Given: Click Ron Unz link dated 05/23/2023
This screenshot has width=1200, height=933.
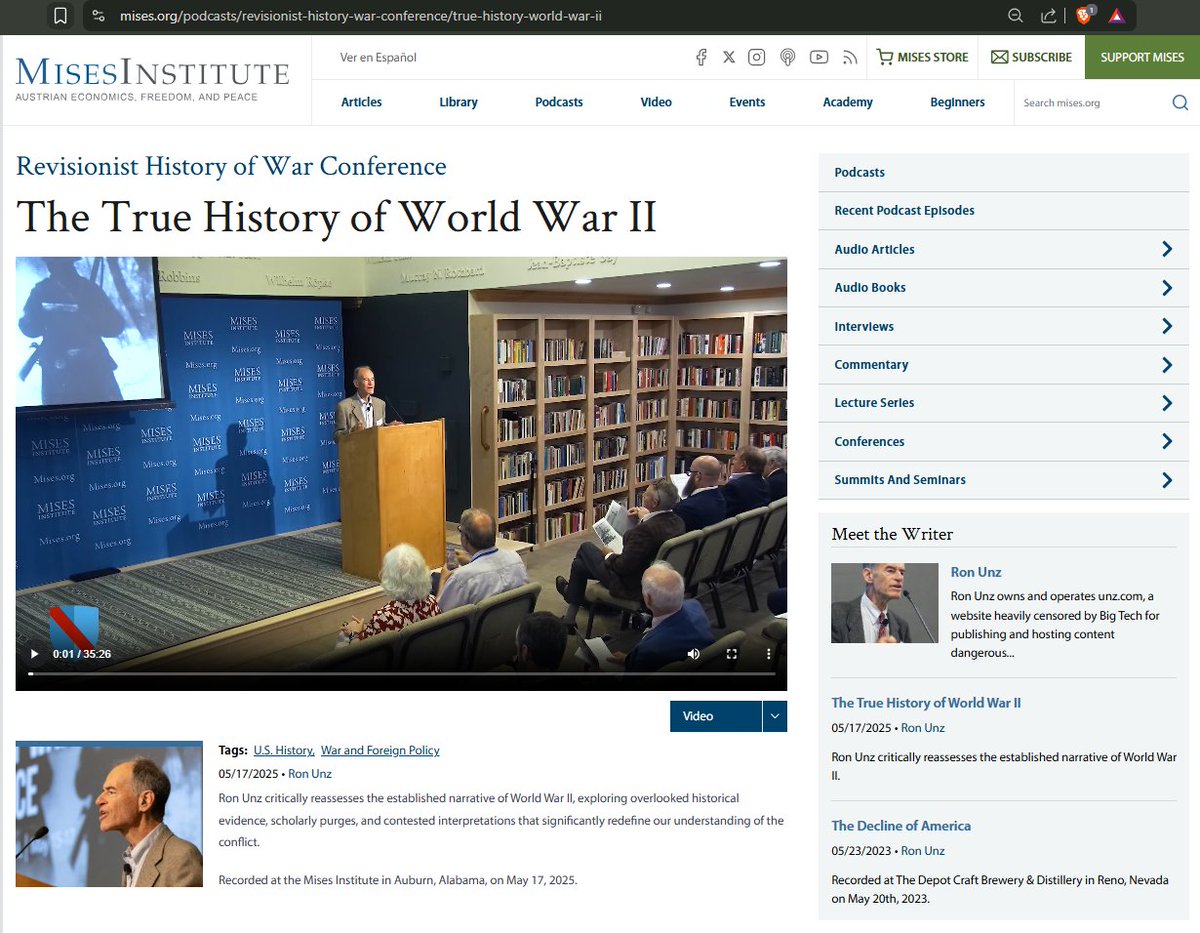Looking at the screenshot, I should coord(923,851).
